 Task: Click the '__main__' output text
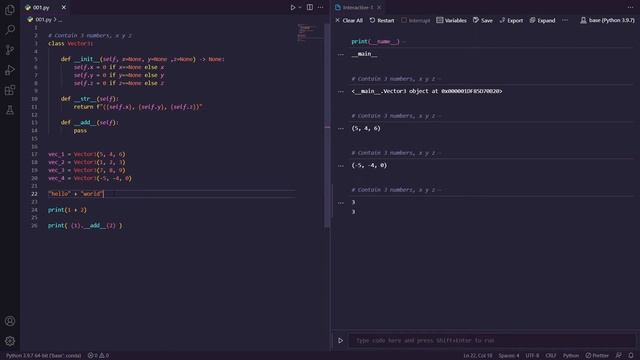364,54
